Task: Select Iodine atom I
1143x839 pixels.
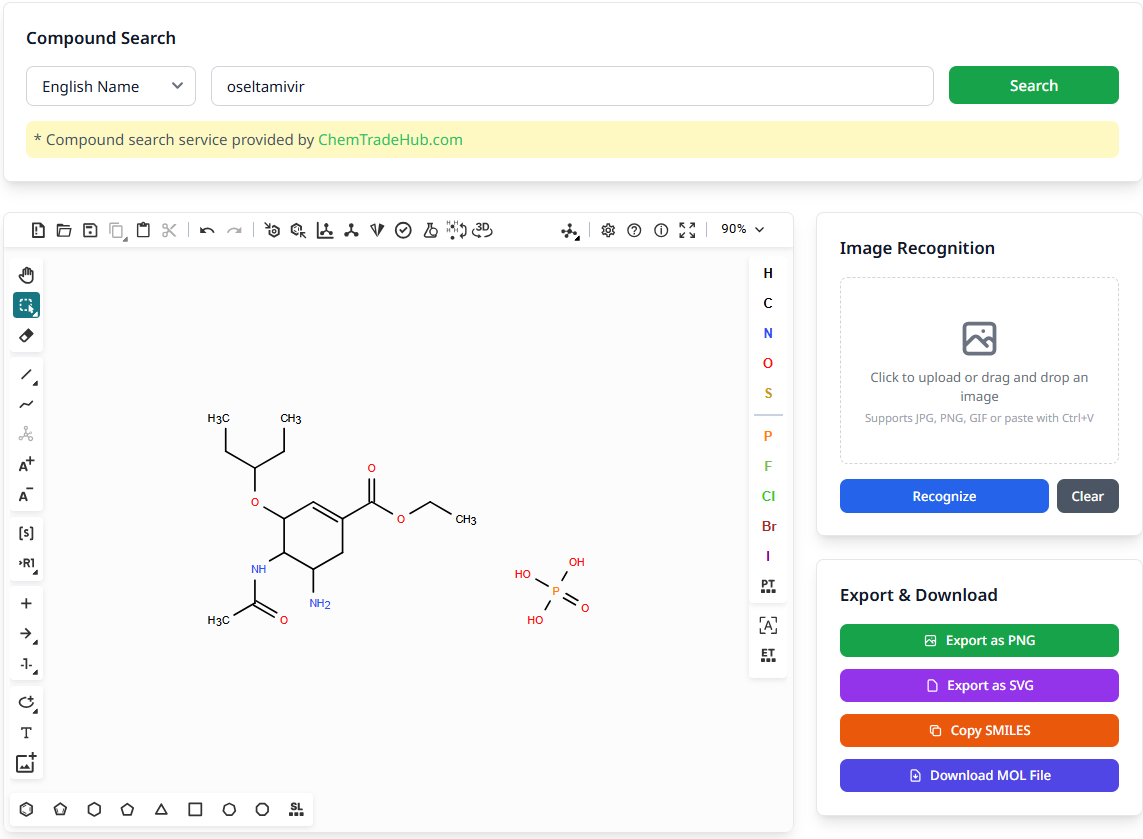Action: 768,556
